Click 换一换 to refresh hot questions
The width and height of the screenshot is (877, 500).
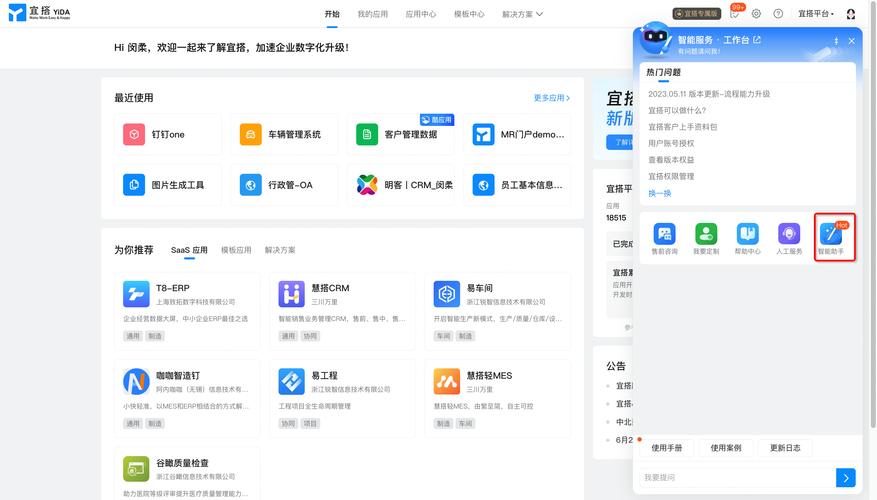[x=659, y=194]
